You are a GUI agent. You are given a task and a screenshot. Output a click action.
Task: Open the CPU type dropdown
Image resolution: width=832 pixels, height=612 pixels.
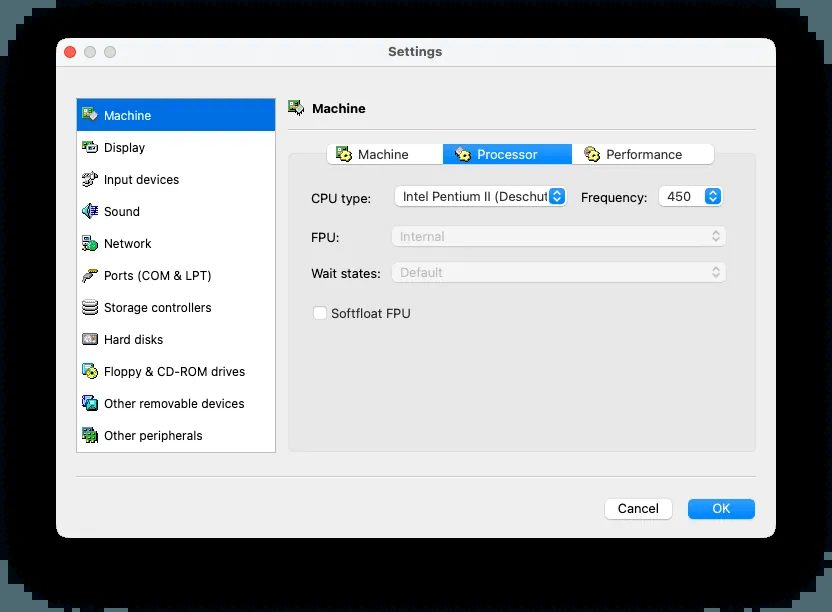[480, 196]
